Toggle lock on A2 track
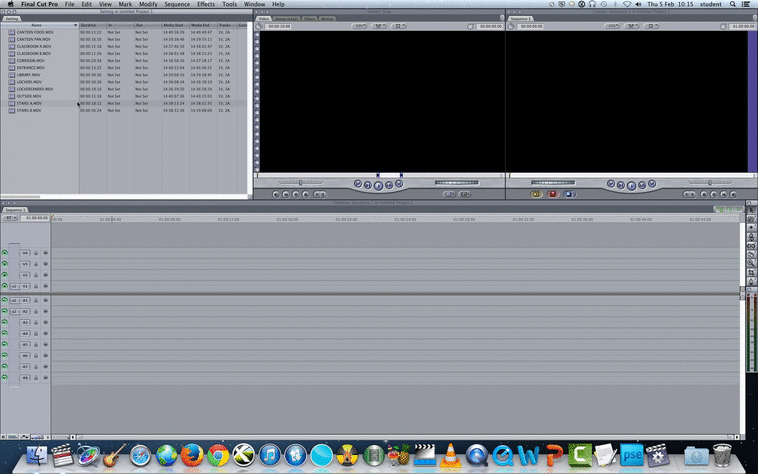This screenshot has height=474, width=758. pyautogui.click(x=36, y=312)
